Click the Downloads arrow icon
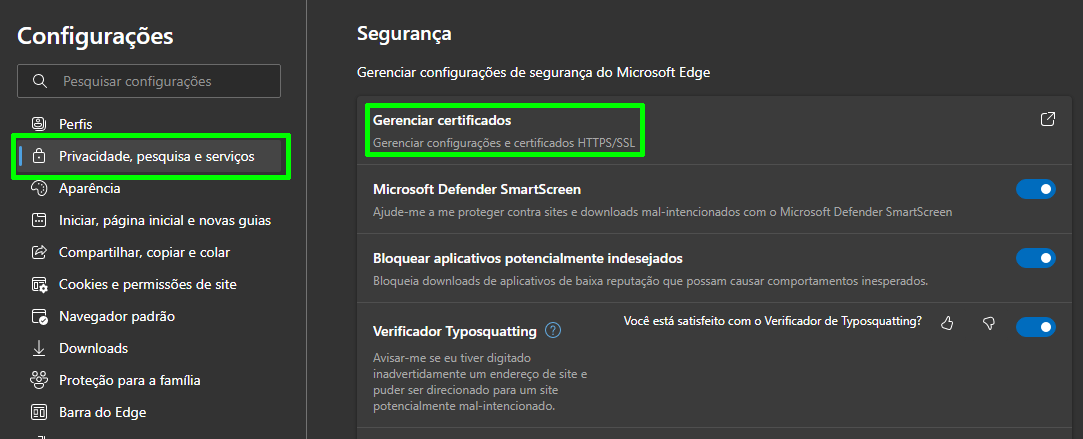Screen dimensions: 1083x439 pos(39,349)
